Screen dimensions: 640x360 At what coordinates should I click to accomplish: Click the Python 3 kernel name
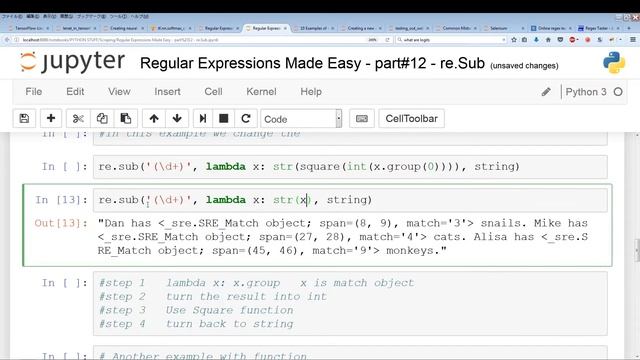click(586, 92)
